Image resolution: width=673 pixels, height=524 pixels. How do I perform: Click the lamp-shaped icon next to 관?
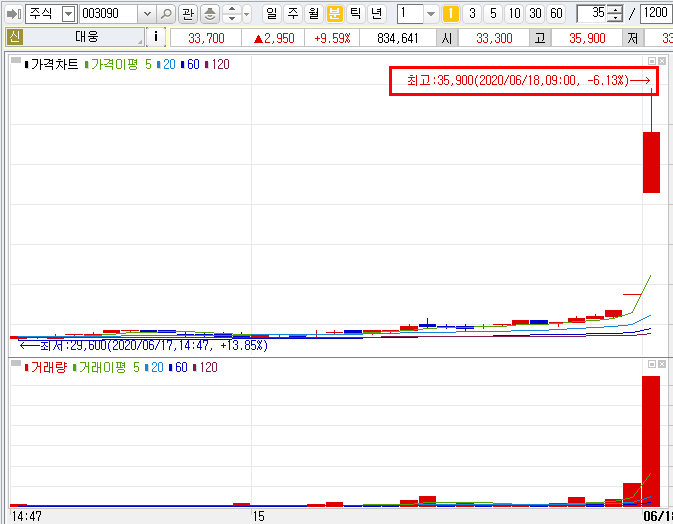tap(210, 14)
